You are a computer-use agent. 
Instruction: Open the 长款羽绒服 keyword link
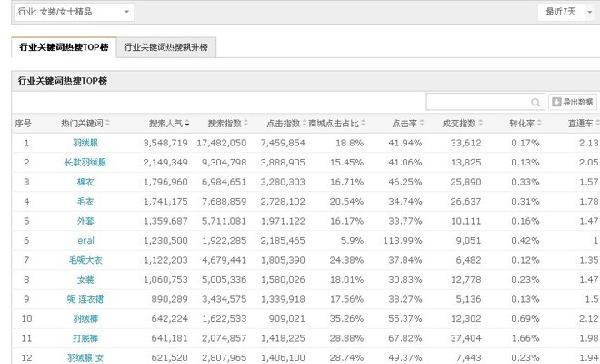tap(85, 162)
